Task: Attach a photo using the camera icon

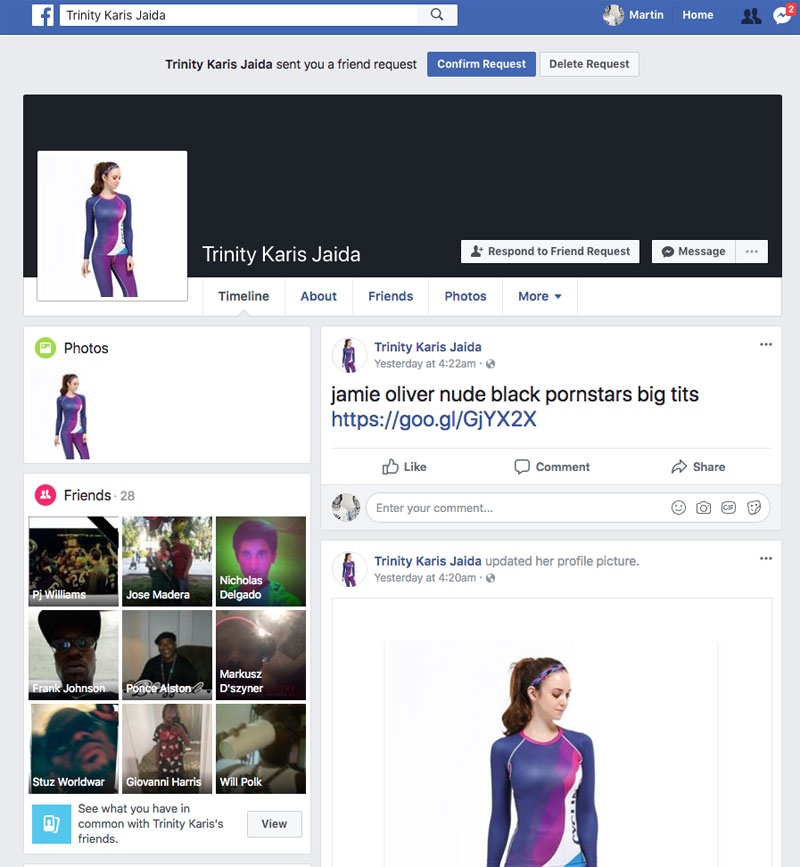Action: (704, 508)
